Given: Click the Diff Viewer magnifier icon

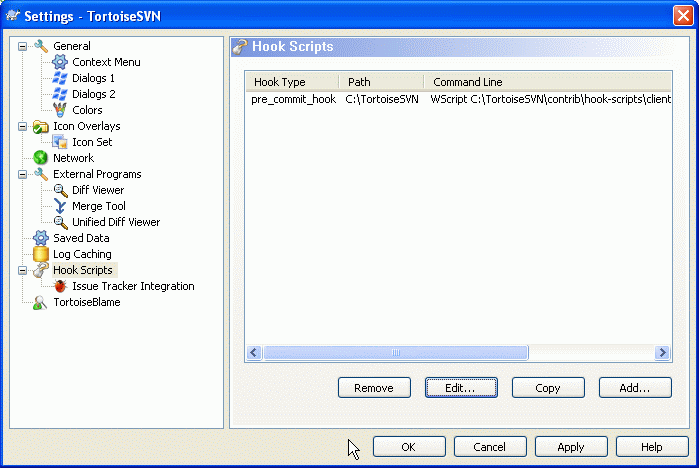Looking at the screenshot, I should (60, 190).
